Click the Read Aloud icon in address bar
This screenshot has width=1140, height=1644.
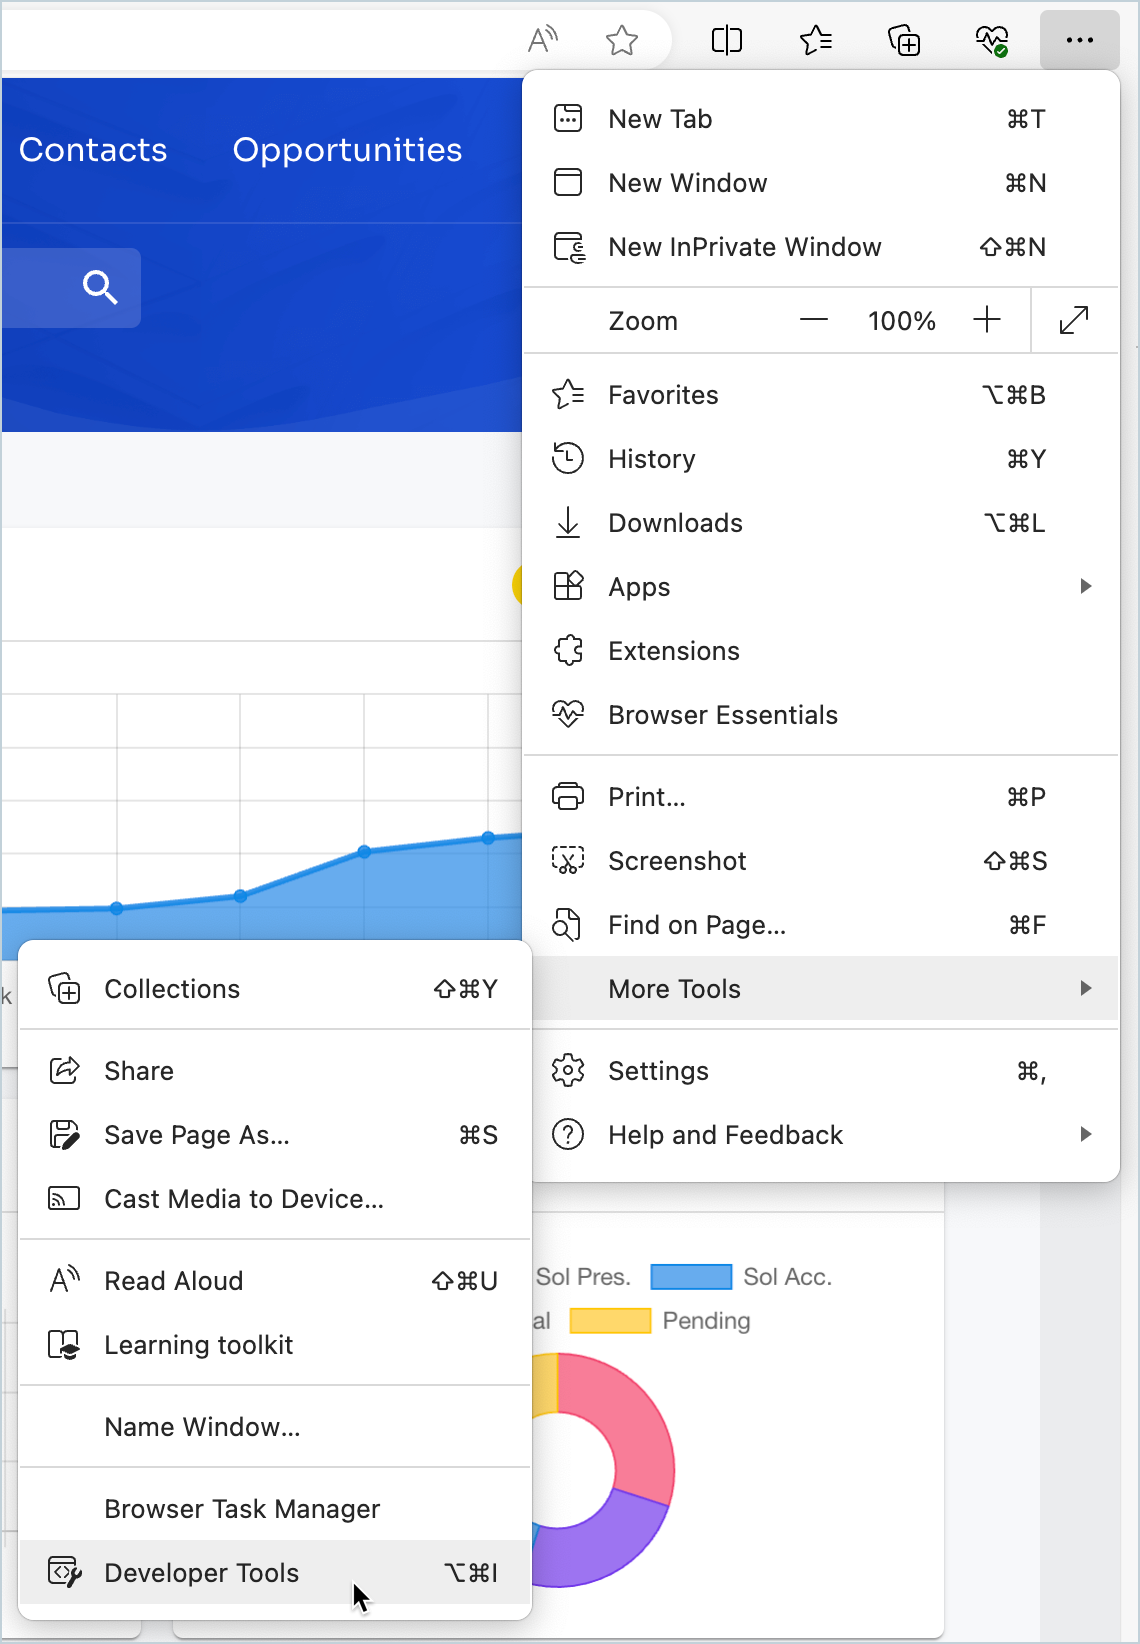click(x=542, y=40)
